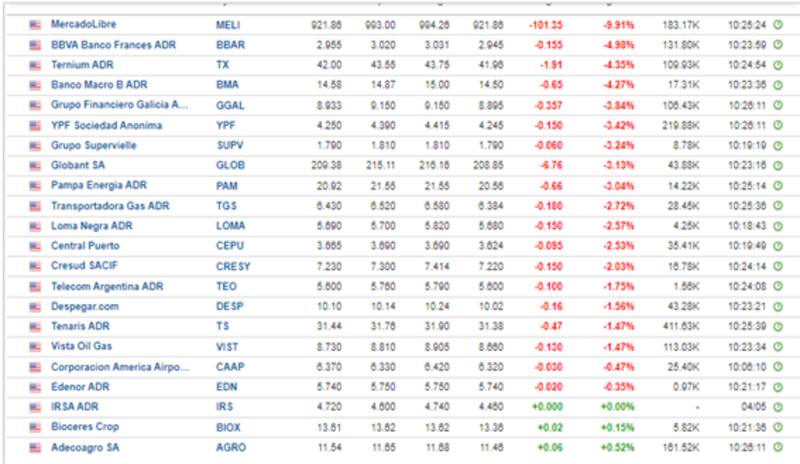Image resolution: width=800 pixels, height=464 pixels.
Task: Open the MercadoLibre stock link
Action: click(81, 24)
